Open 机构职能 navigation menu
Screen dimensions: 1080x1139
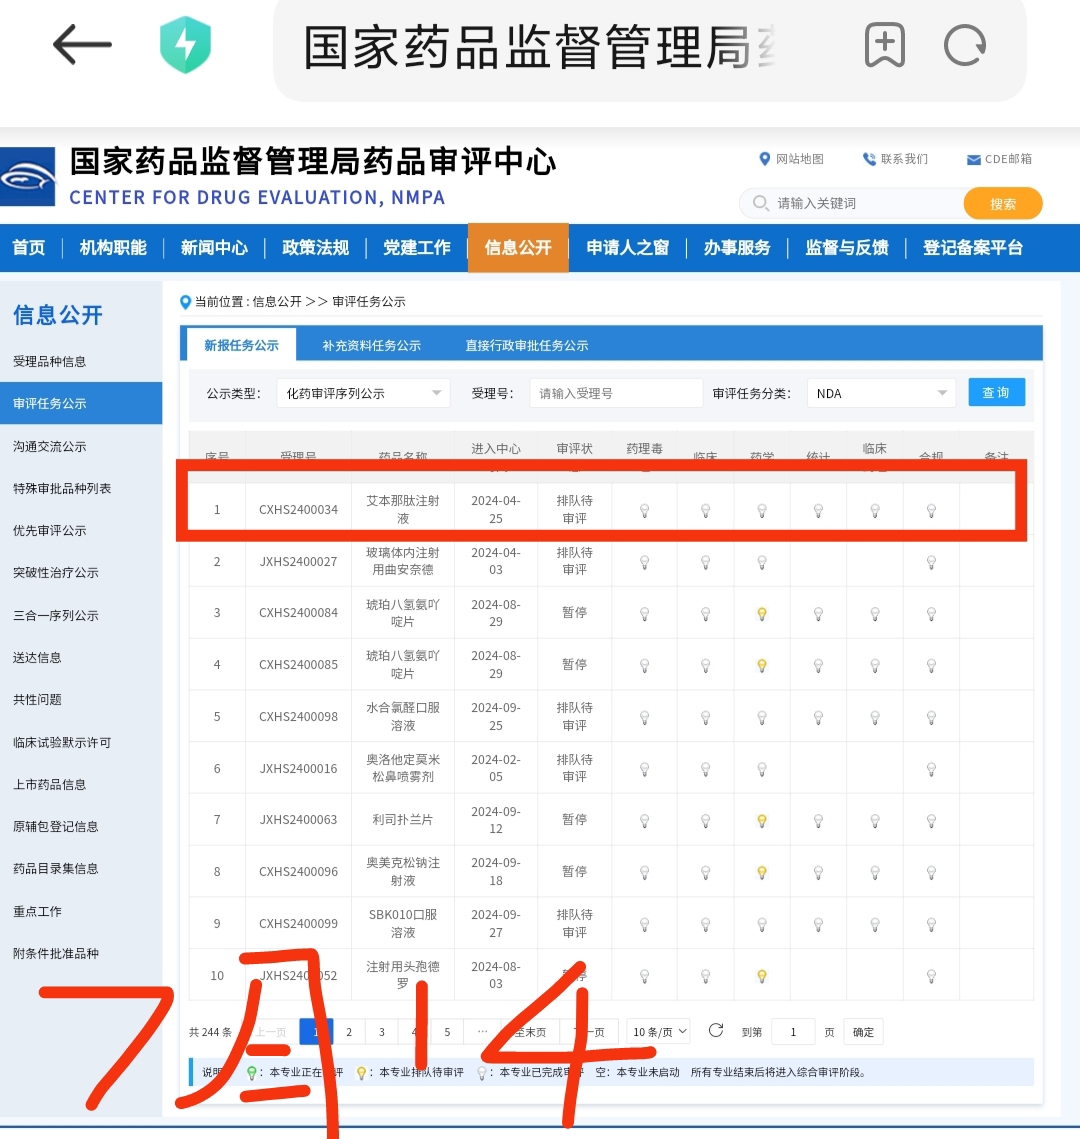[x=113, y=248]
